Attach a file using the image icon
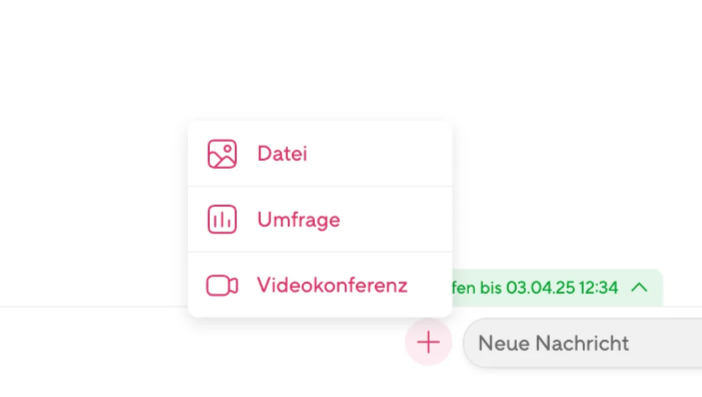This screenshot has height=397, width=702. click(x=222, y=154)
